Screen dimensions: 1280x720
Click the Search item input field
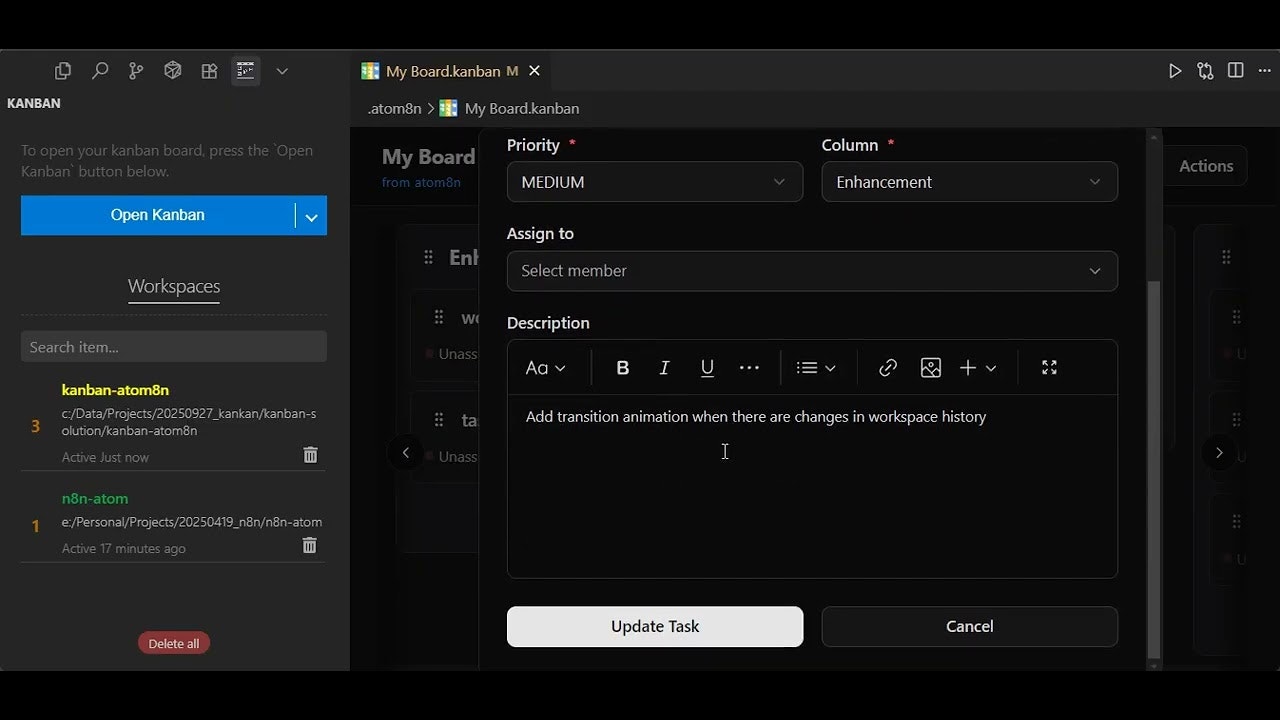[173, 346]
